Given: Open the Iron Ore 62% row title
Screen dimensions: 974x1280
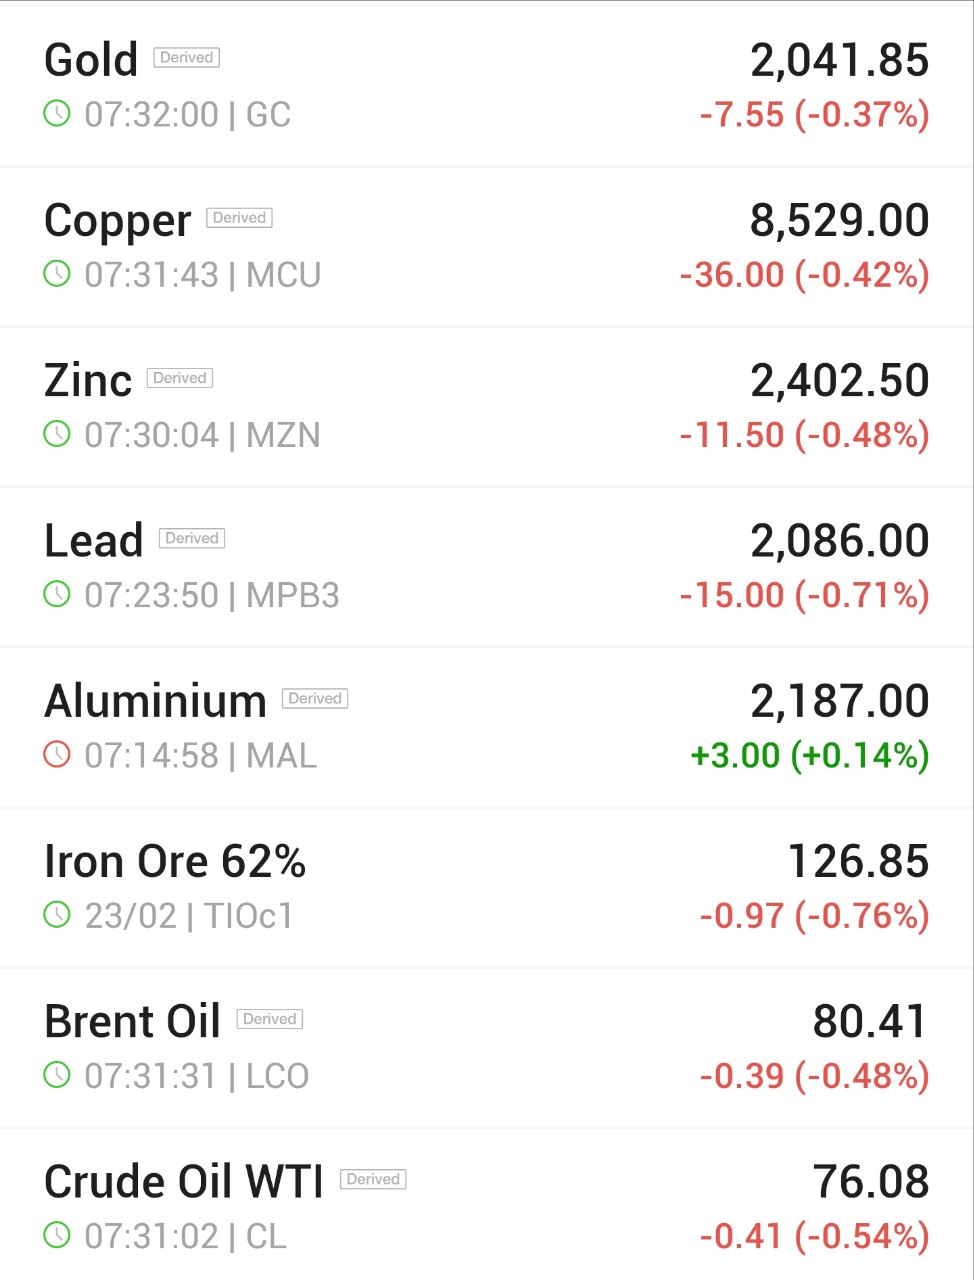Looking at the screenshot, I should (175, 861).
